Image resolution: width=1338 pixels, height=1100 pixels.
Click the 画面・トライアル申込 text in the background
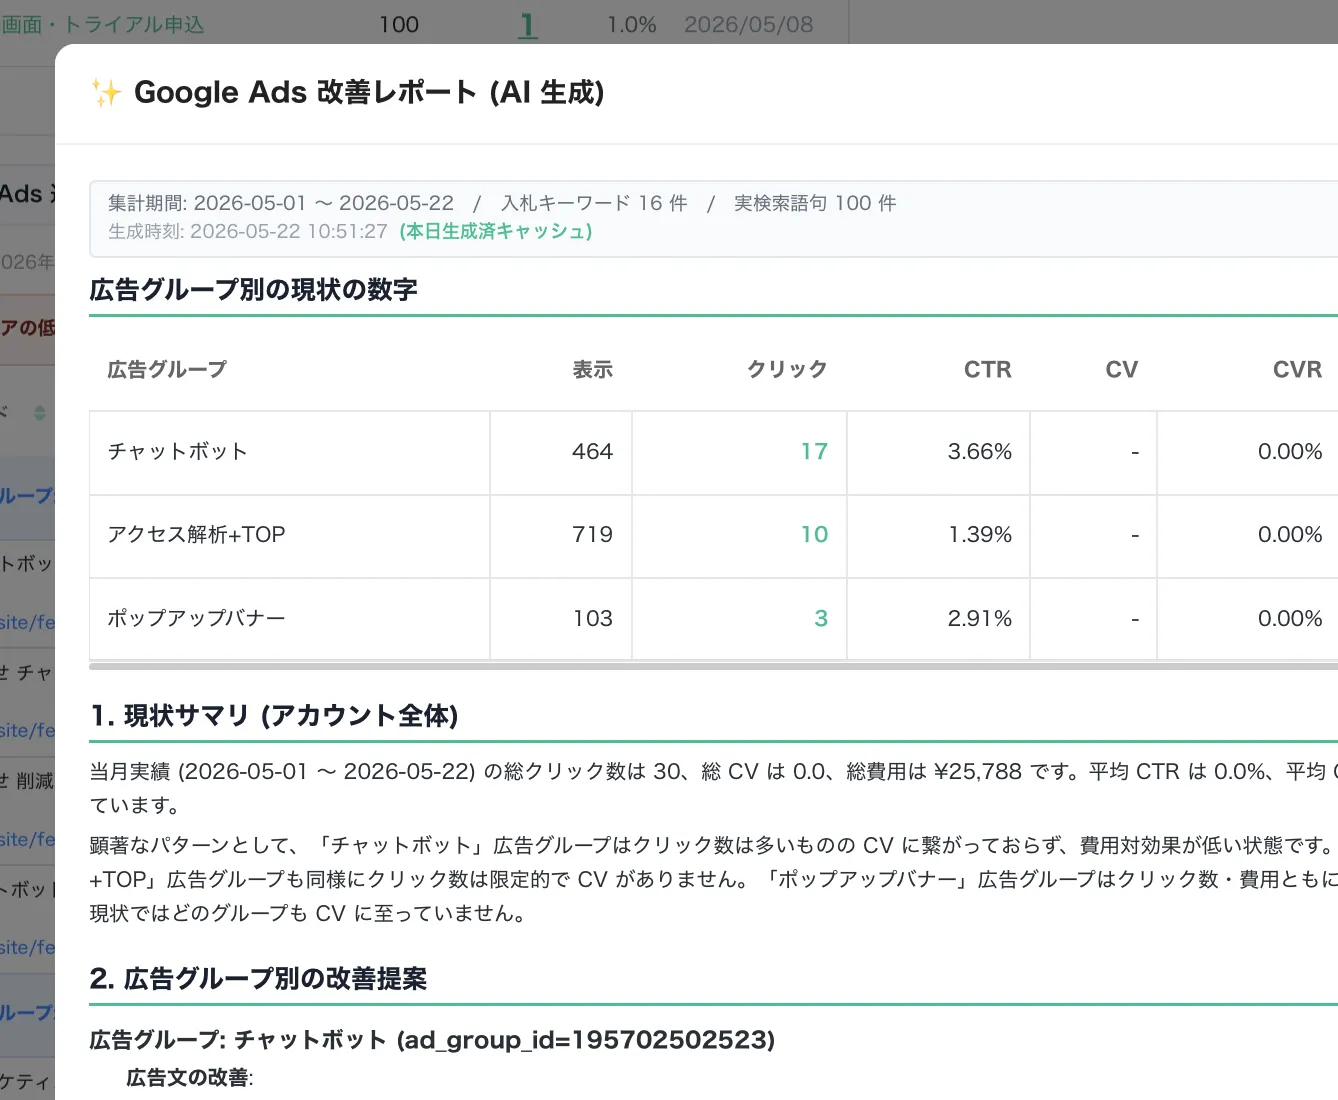coord(103,25)
